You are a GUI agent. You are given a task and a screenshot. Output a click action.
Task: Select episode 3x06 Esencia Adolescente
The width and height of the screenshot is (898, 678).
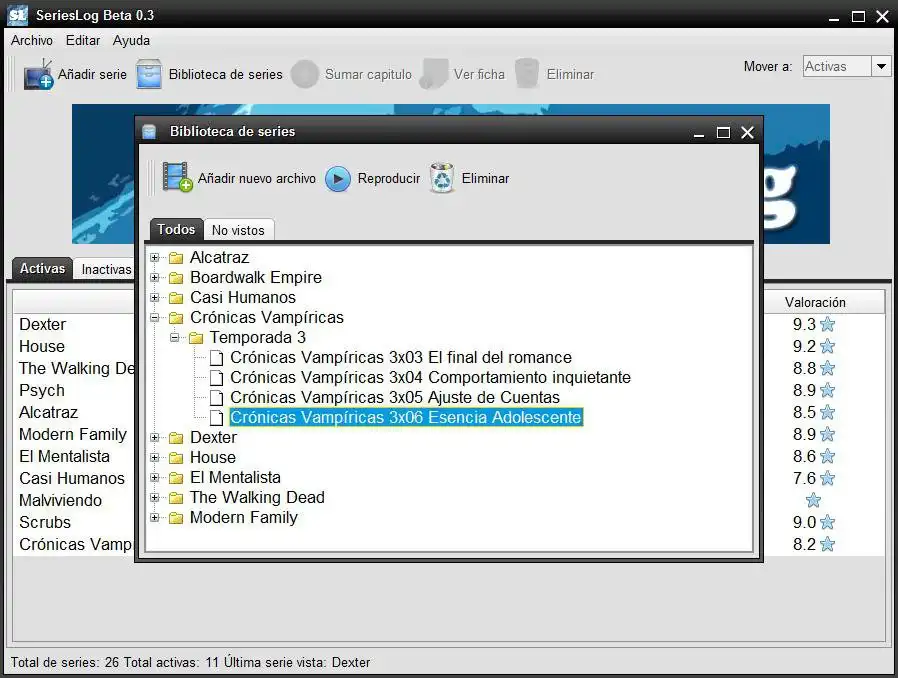406,417
